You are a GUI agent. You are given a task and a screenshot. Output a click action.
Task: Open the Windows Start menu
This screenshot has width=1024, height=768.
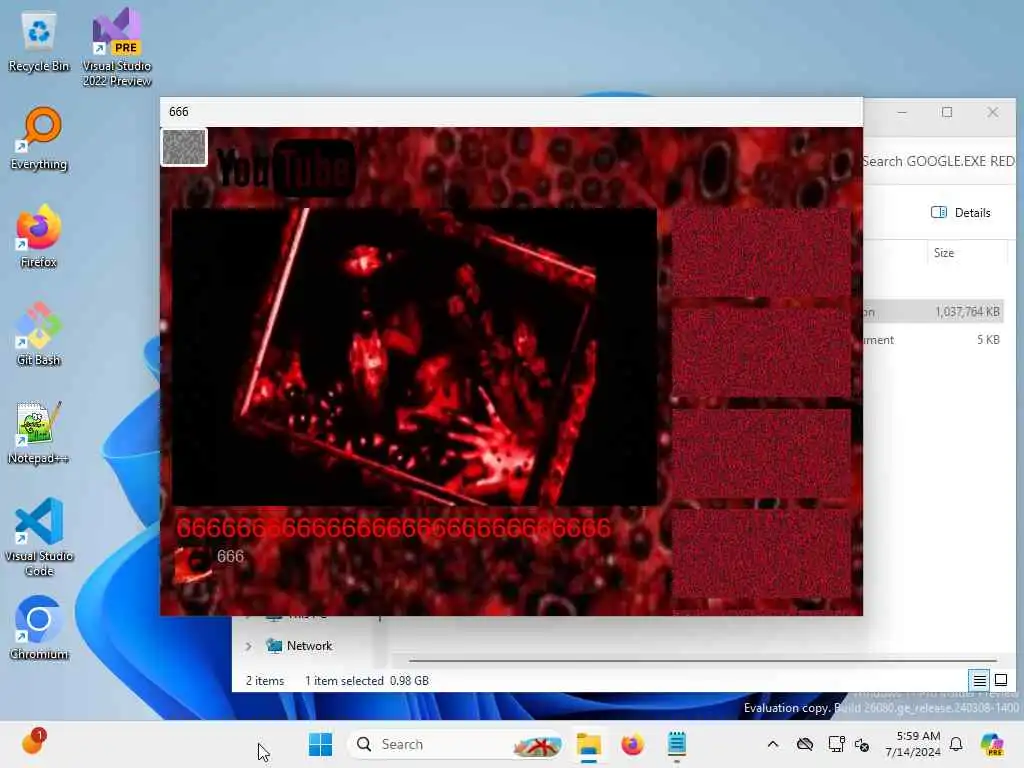click(x=320, y=744)
